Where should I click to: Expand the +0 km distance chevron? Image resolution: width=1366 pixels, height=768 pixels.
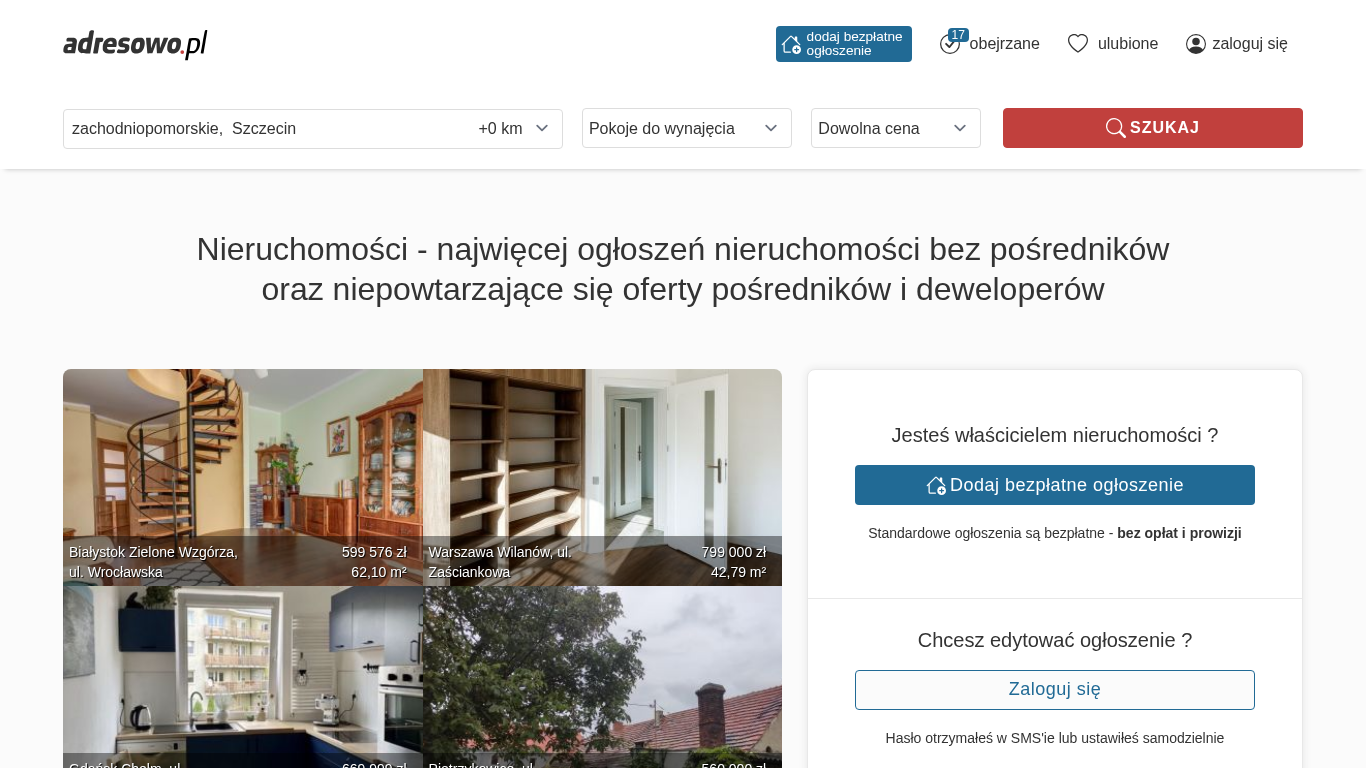coord(542,128)
